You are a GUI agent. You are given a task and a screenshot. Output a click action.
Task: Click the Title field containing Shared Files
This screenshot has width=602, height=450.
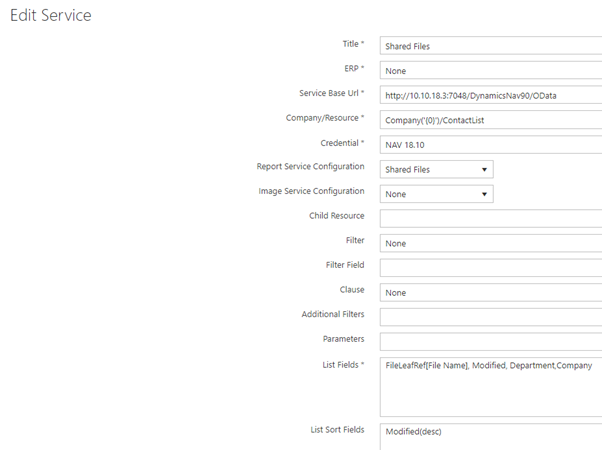pos(490,46)
